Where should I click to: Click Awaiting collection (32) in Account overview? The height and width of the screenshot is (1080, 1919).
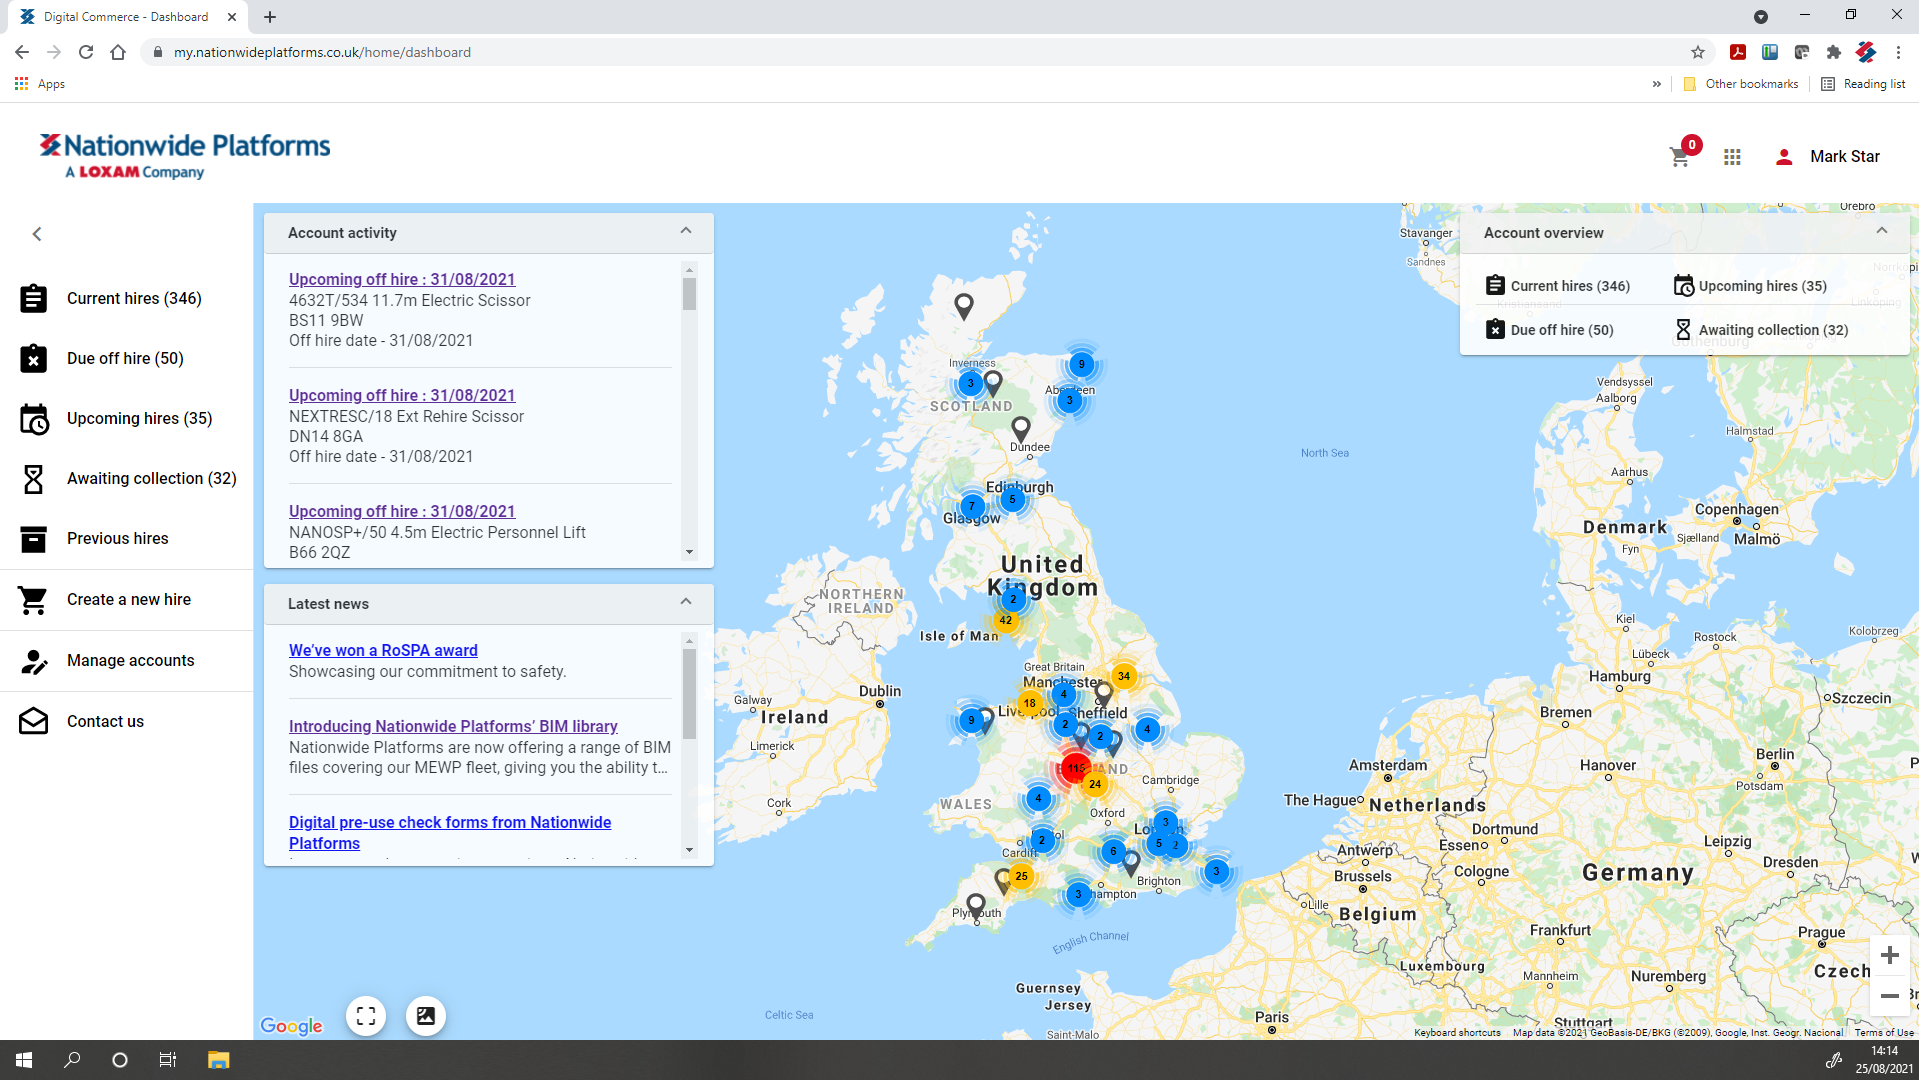[x=1761, y=330]
